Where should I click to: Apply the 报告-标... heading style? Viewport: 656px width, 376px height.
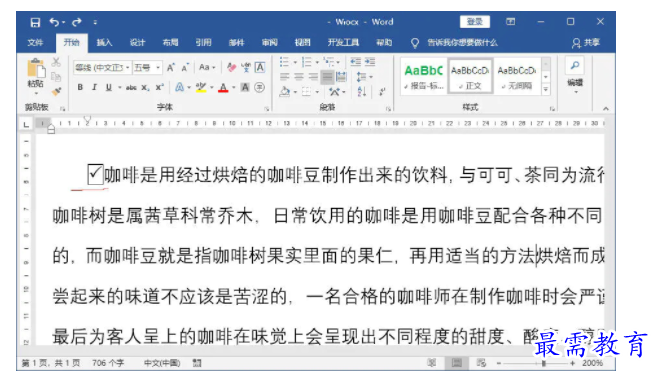(x=423, y=76)
